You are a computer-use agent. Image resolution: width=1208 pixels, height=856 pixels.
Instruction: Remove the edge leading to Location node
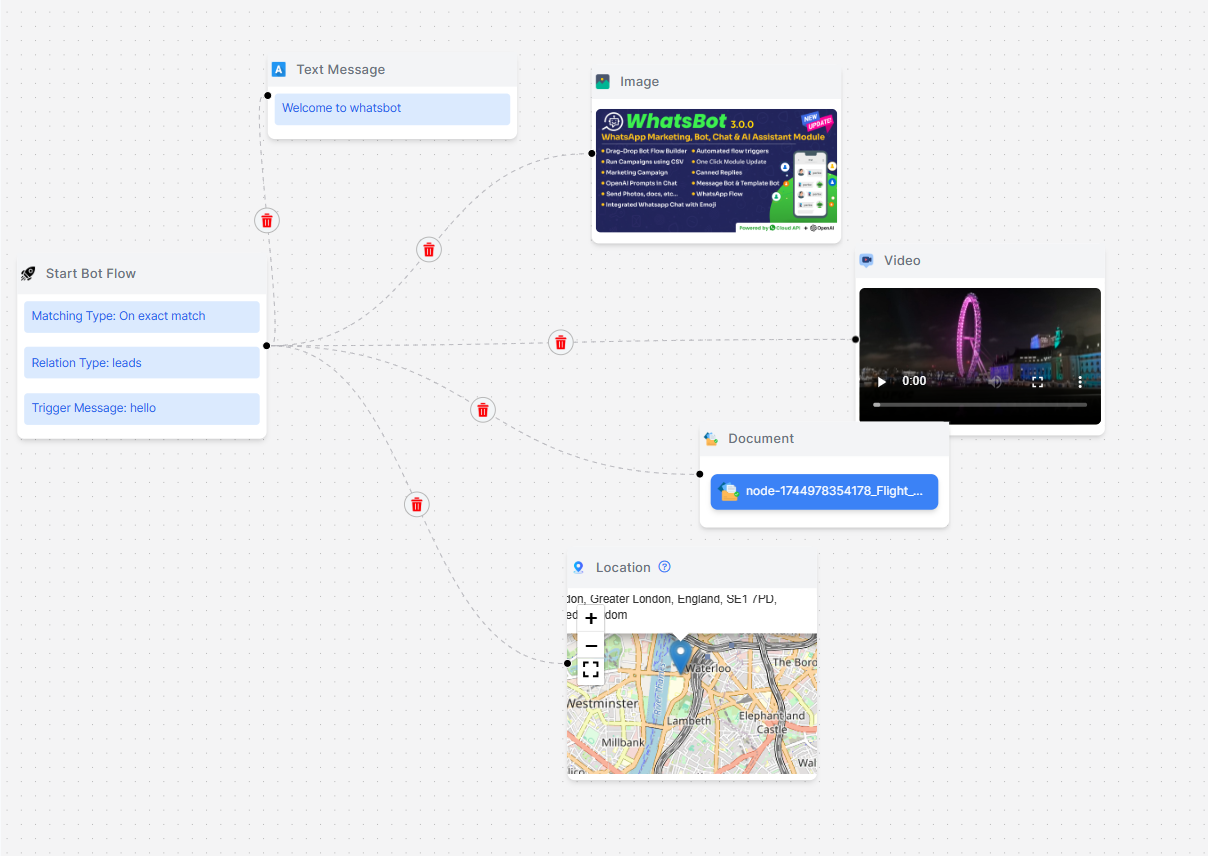(x=417, y=505)
